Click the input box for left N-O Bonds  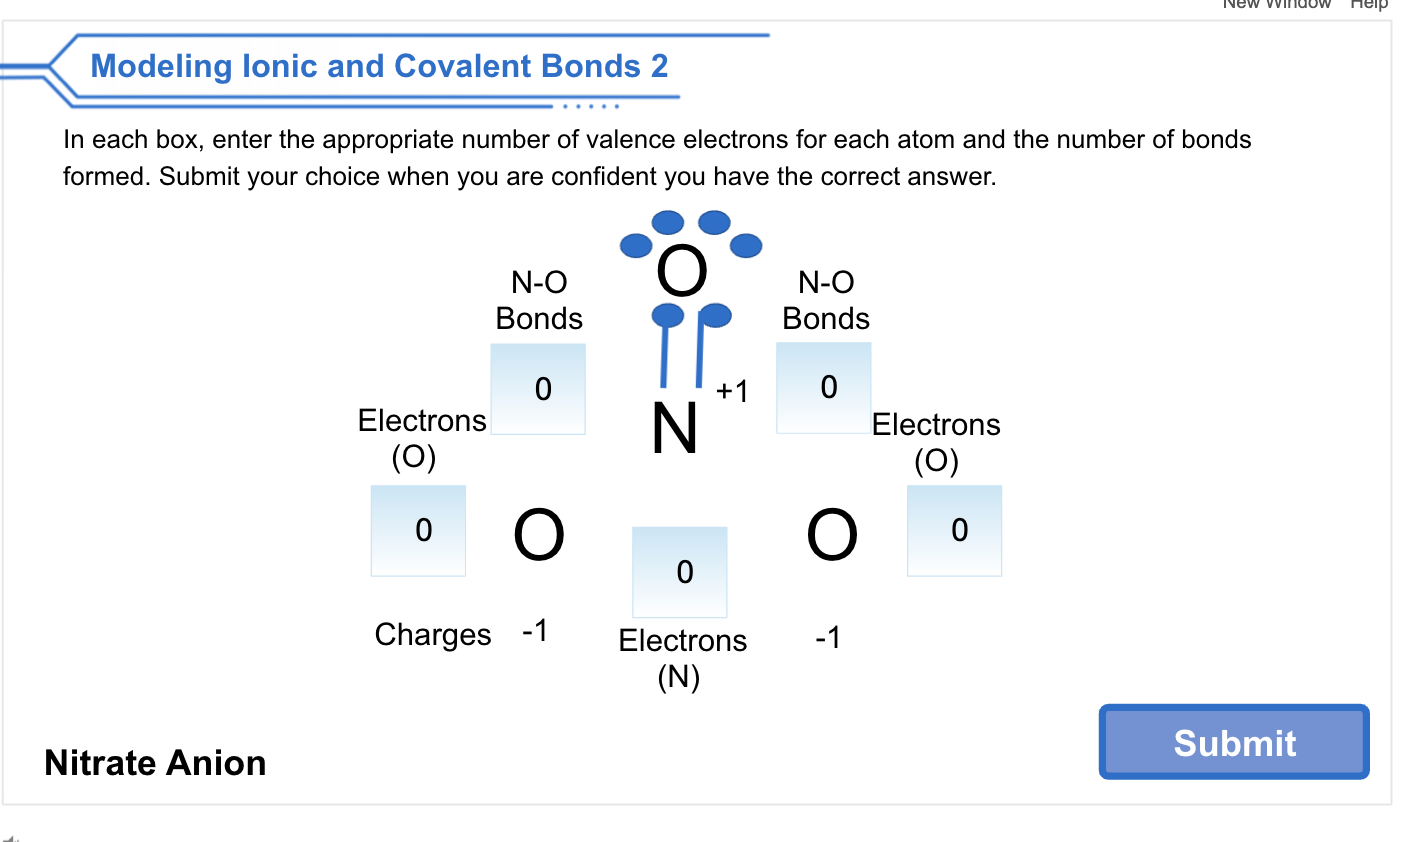pos(538,389)
